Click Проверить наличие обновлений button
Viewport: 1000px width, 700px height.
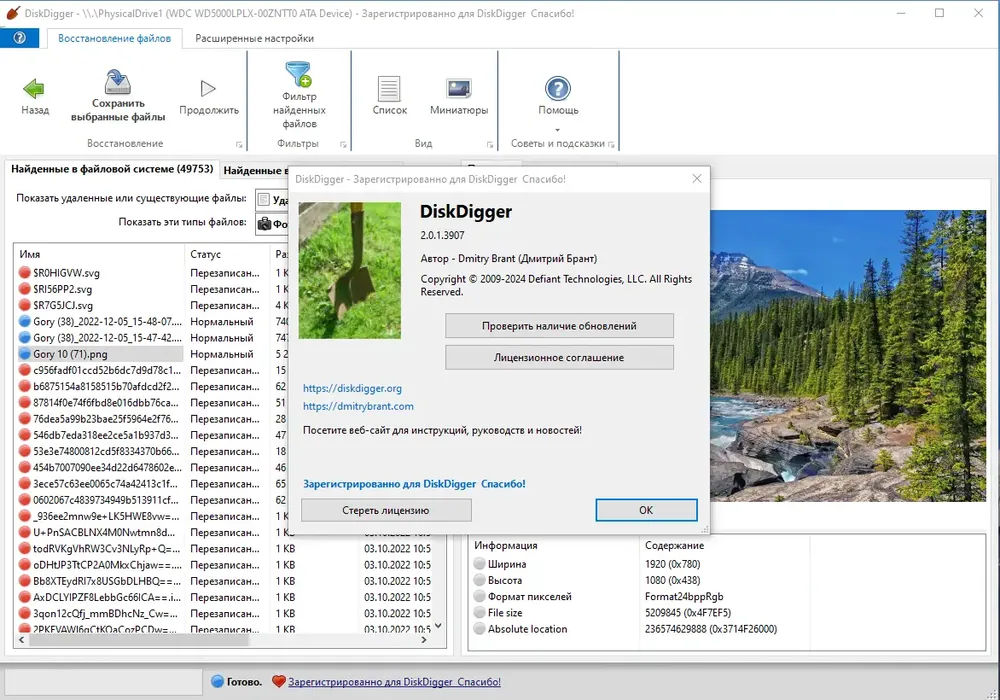coord(559,326)
